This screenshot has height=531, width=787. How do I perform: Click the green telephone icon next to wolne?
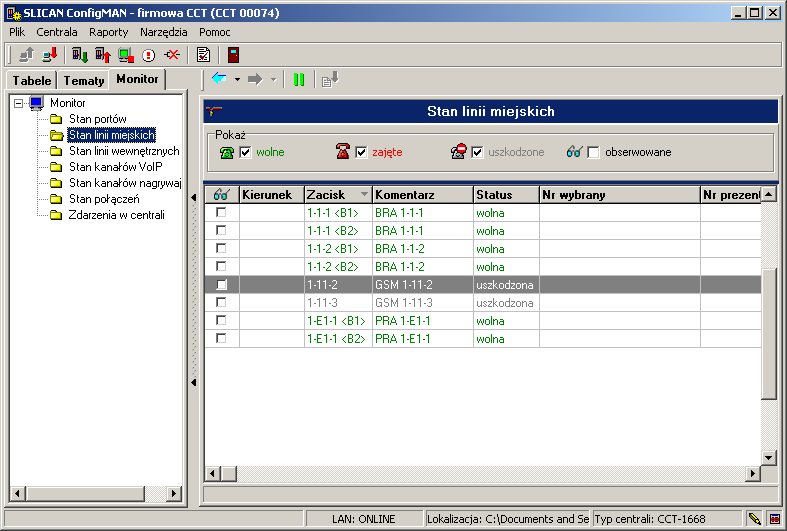pyautogui.click(x=227, y=153)
